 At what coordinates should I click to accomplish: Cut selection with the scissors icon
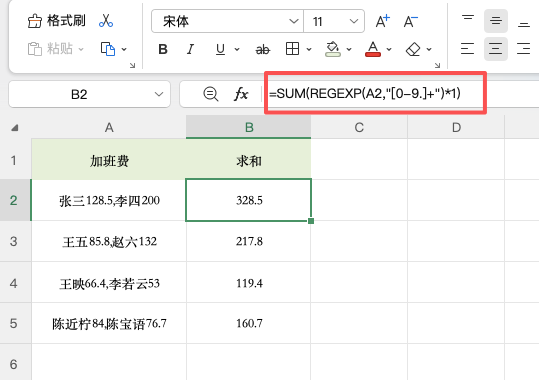tap(106, 21)
